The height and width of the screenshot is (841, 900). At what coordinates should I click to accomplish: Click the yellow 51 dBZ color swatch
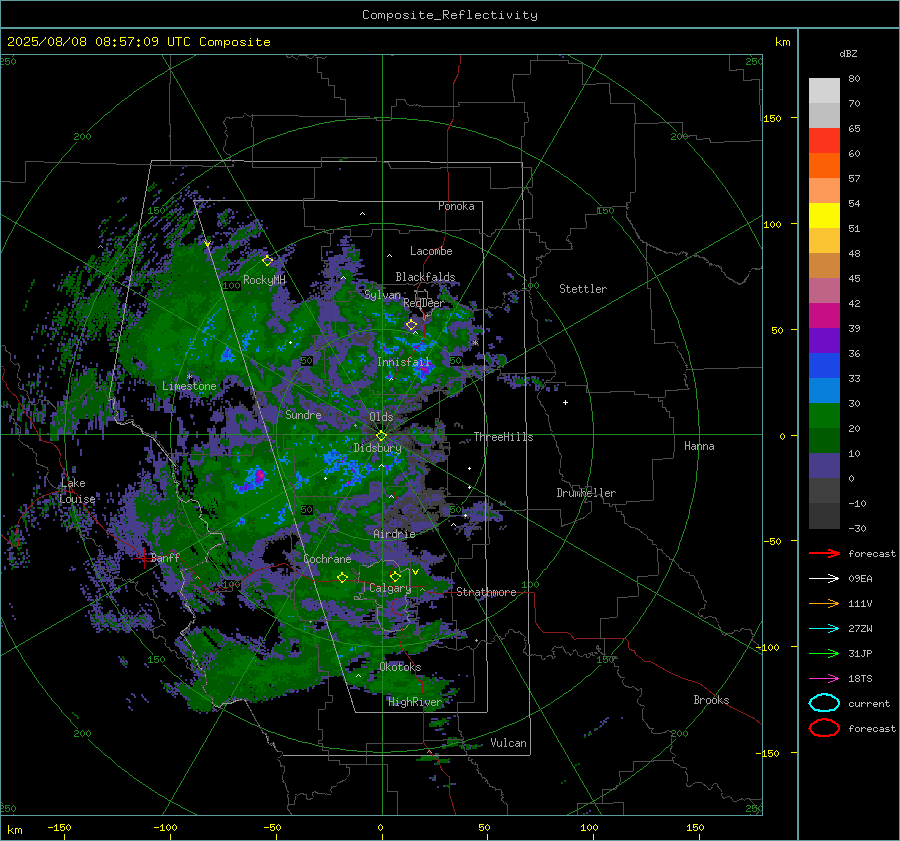(x=824, y=216)
